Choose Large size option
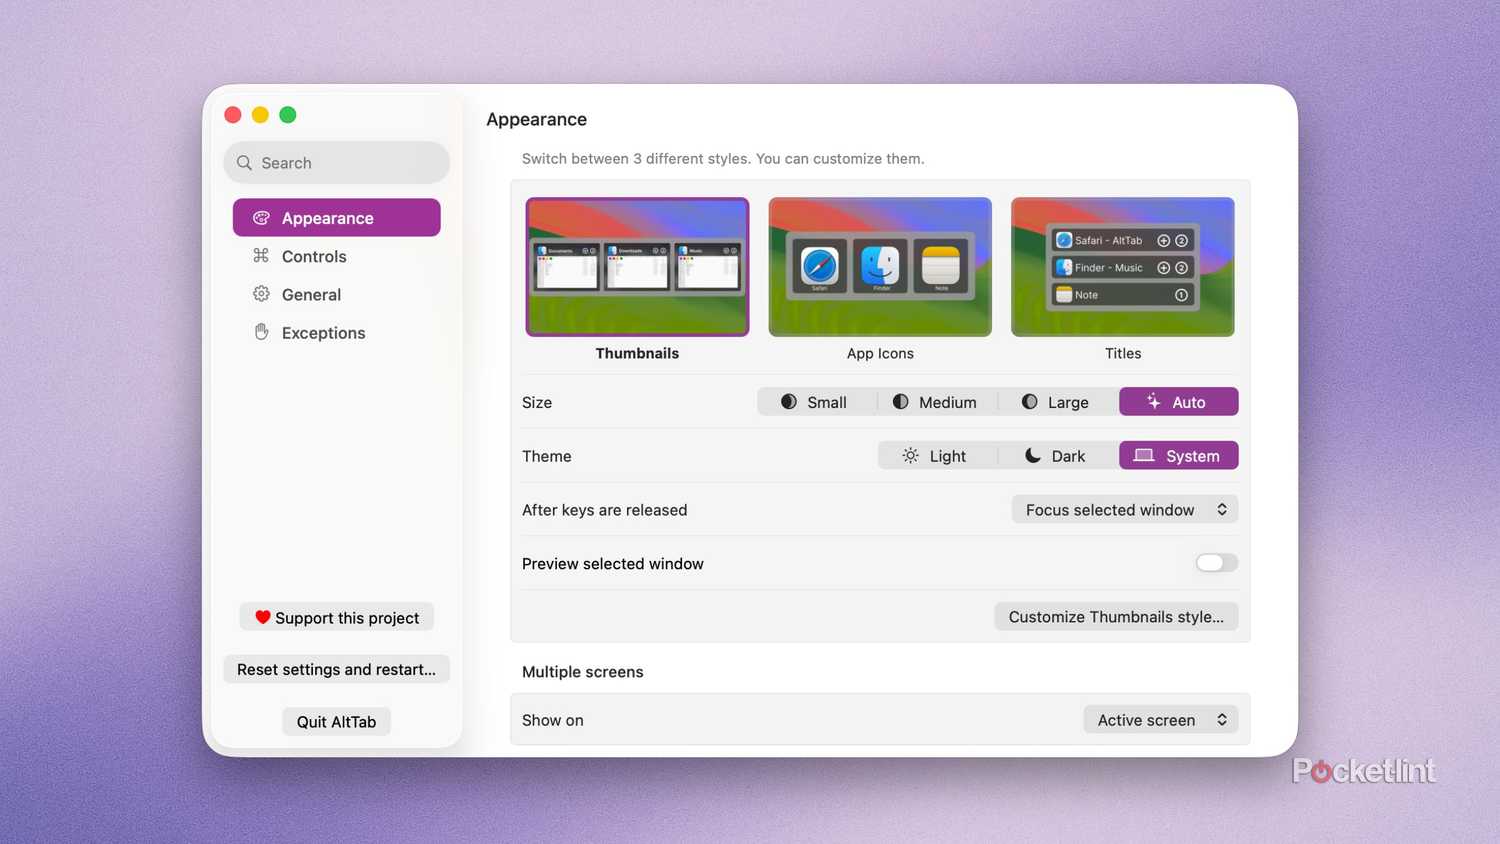This screenshot has height=844, width=1500. [1059, 401]
